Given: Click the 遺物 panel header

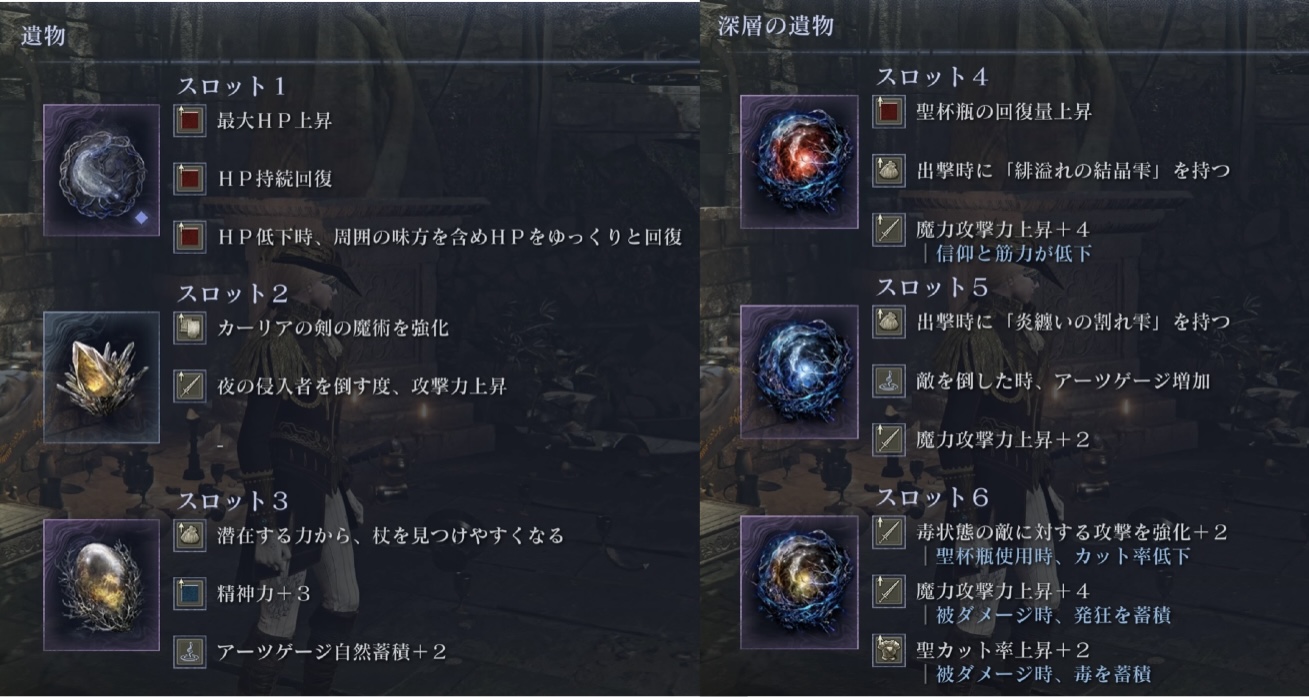Looking at the screenshot, I should [43, 33].
